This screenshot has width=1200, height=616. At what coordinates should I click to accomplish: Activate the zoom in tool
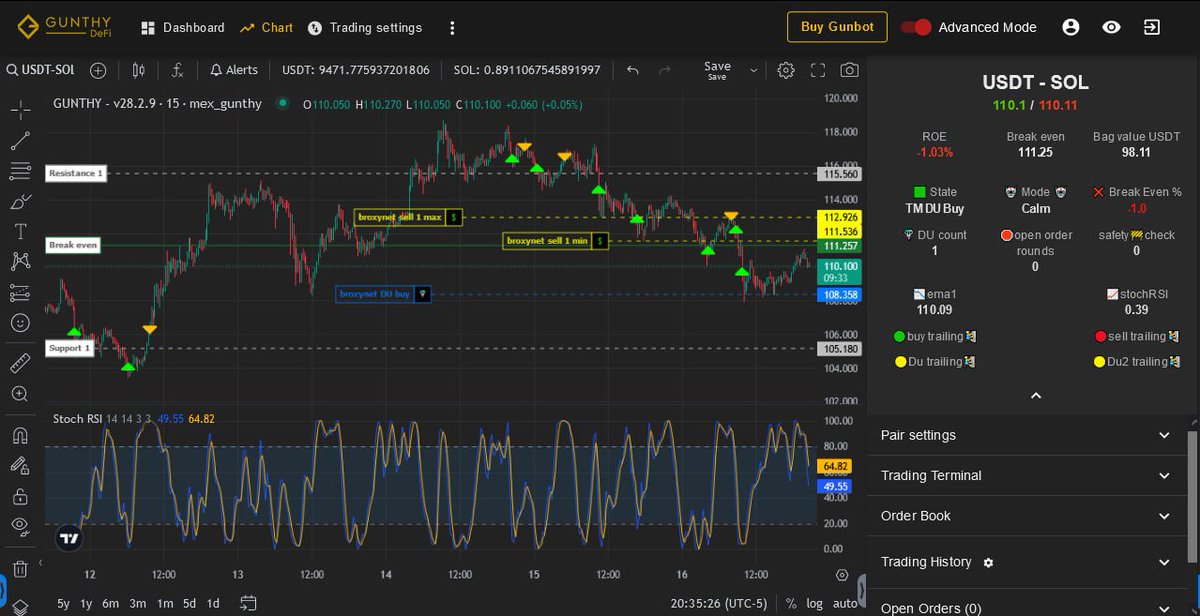20,394
